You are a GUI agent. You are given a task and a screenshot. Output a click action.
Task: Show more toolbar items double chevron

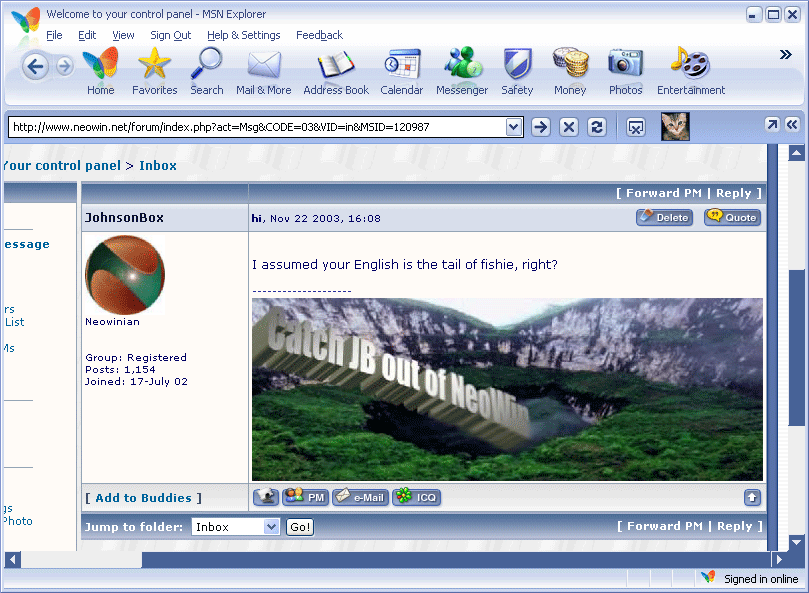[785, 55]
